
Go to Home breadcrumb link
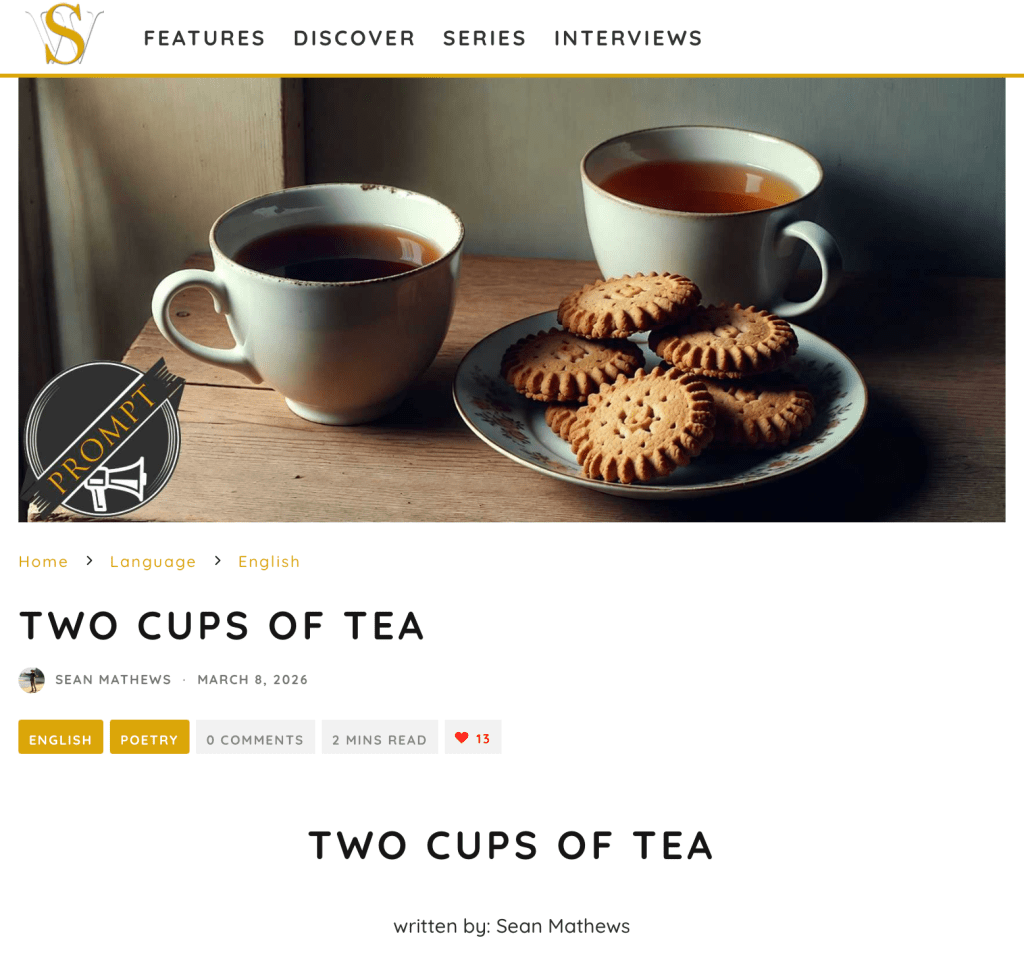pos(43,562)
